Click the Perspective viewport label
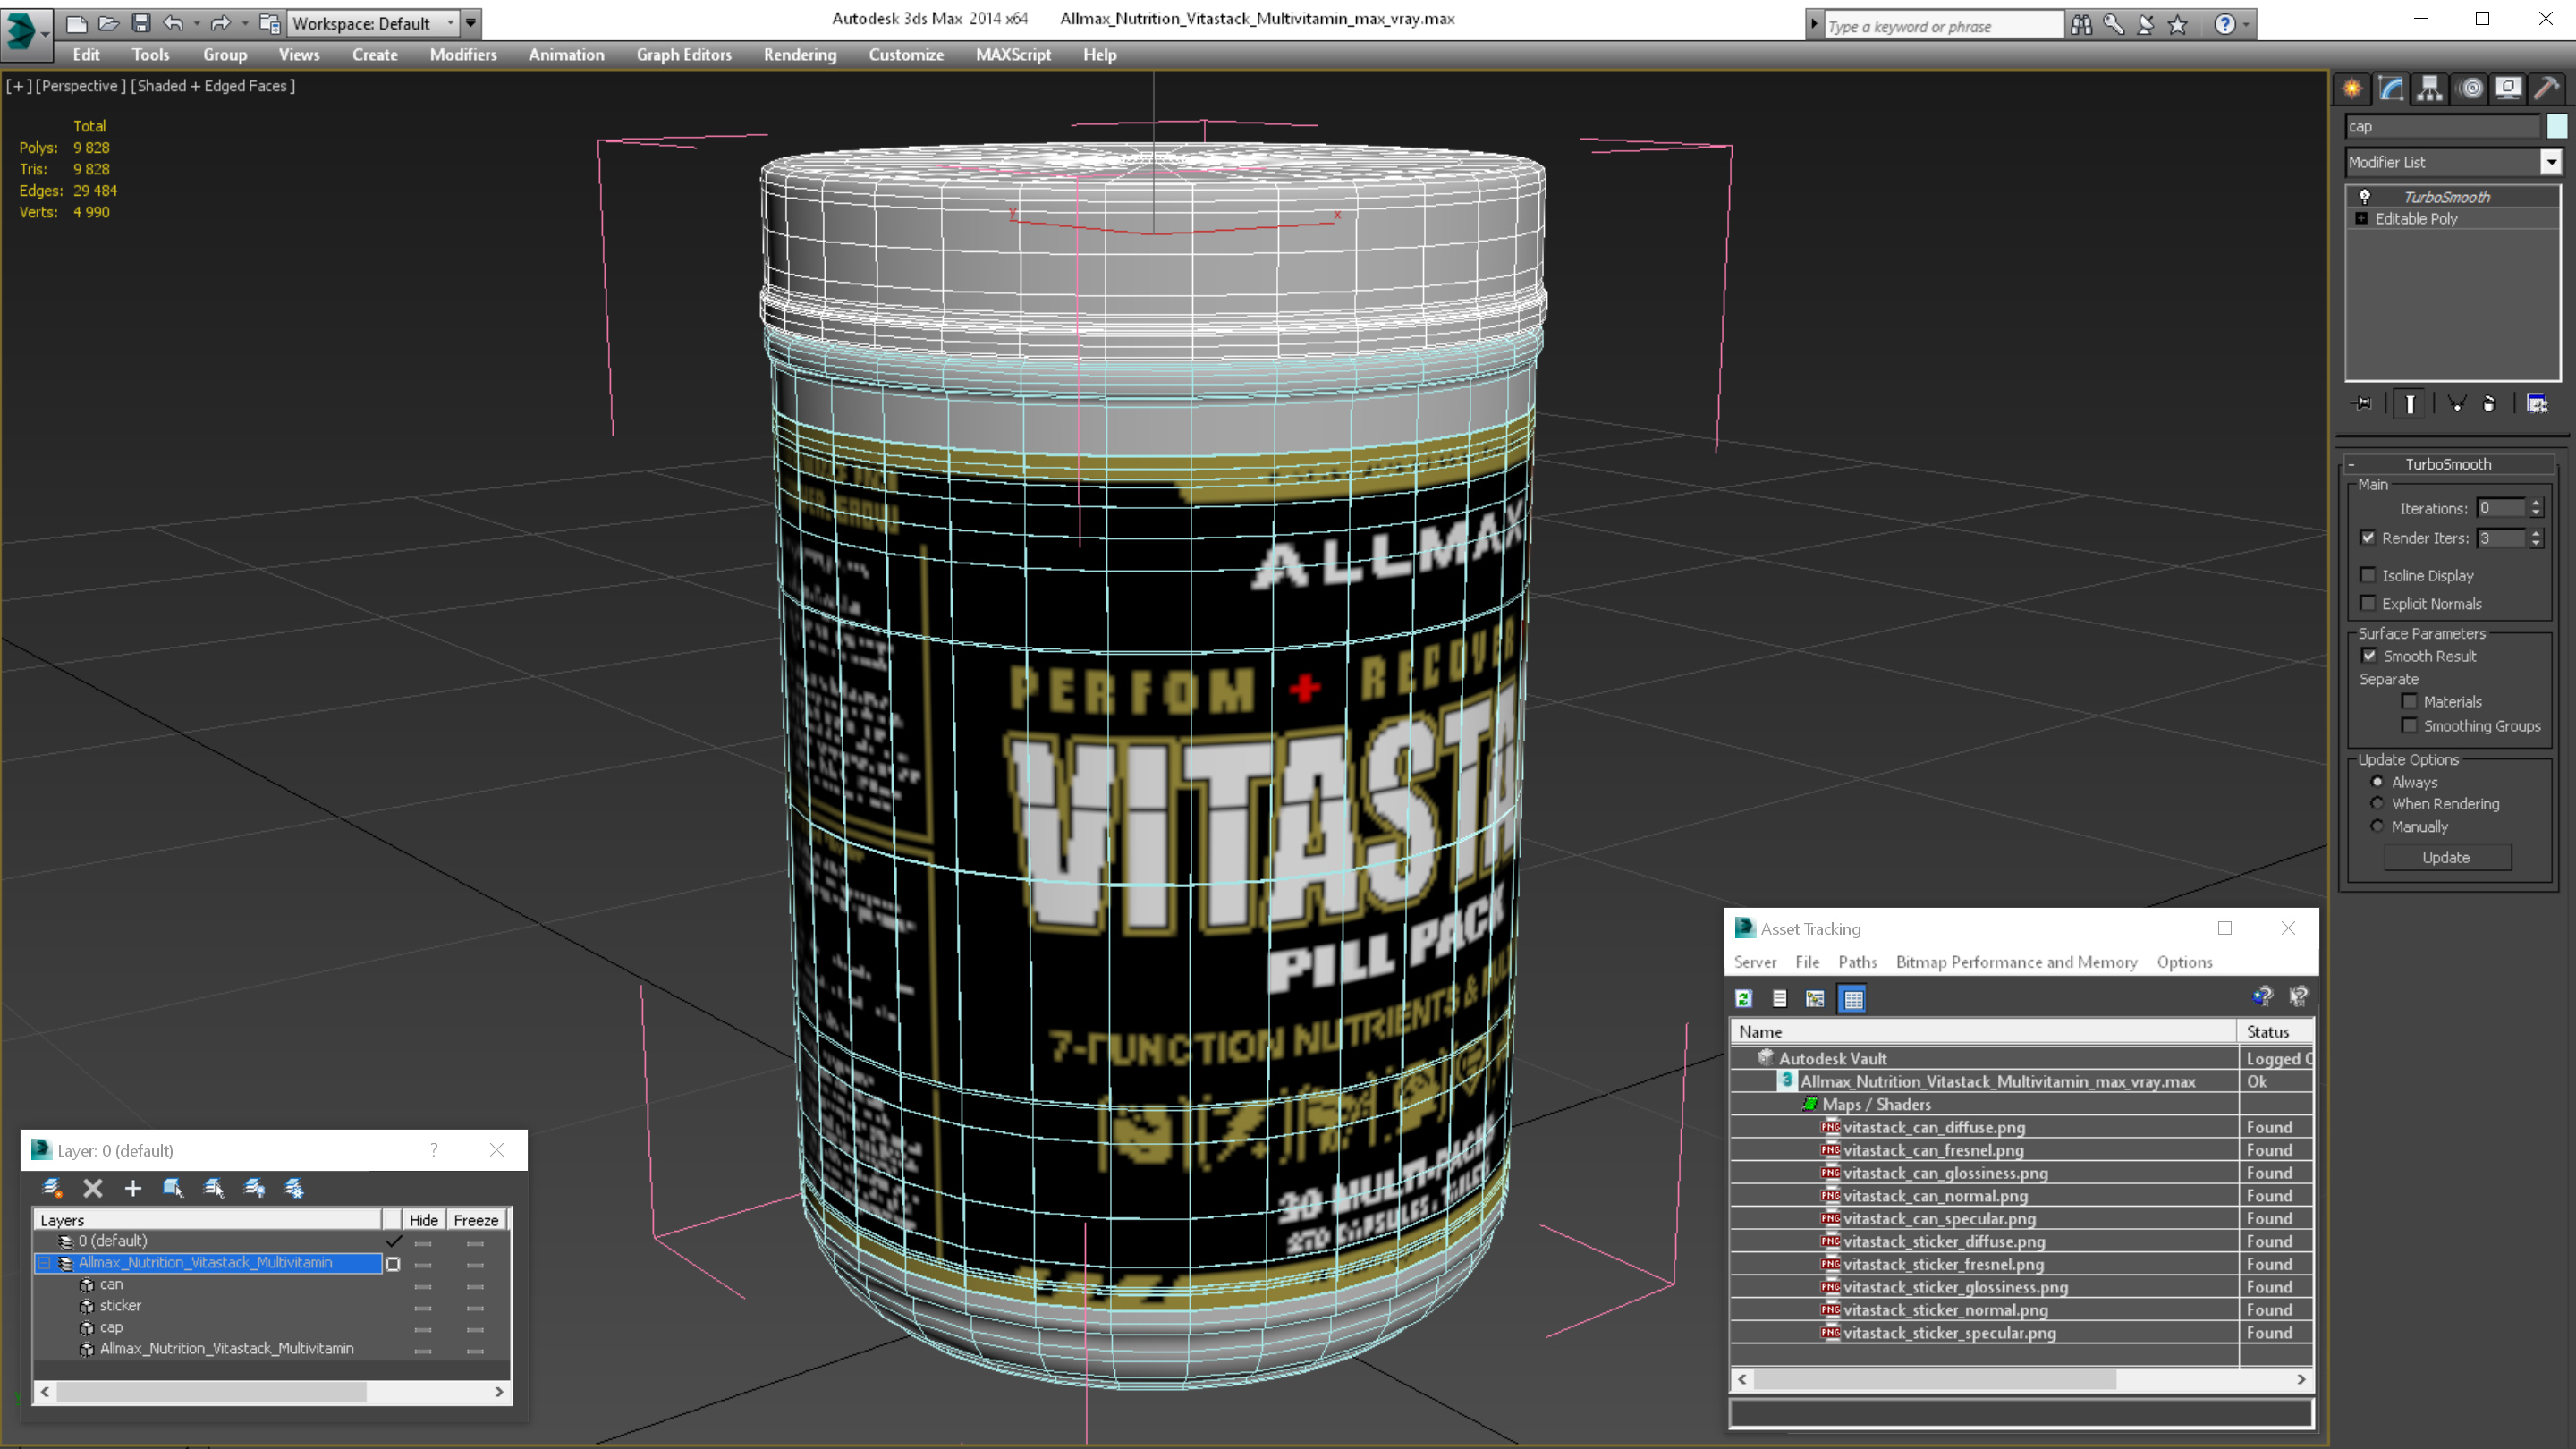This screenshot has height=1449, width=2576. click(80, 86)
